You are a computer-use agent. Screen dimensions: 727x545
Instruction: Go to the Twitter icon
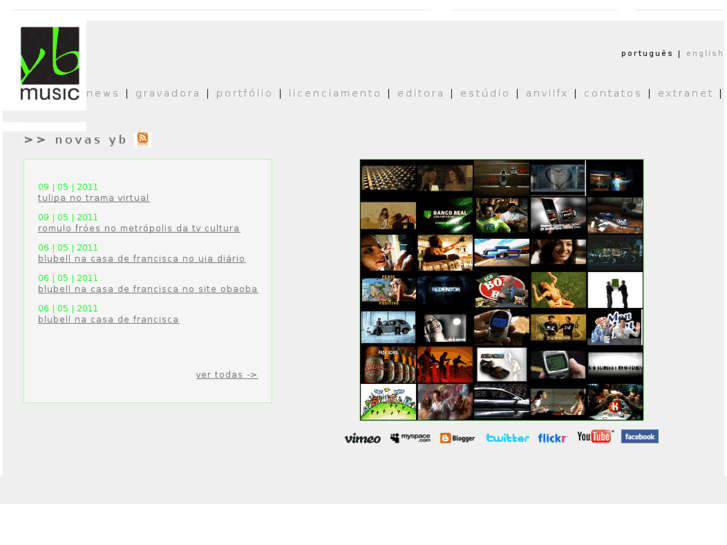(x=507, y=438)
